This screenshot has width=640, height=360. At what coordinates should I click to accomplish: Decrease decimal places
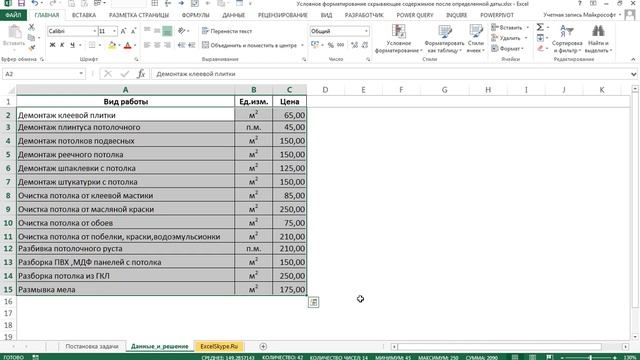pos(364,45)
